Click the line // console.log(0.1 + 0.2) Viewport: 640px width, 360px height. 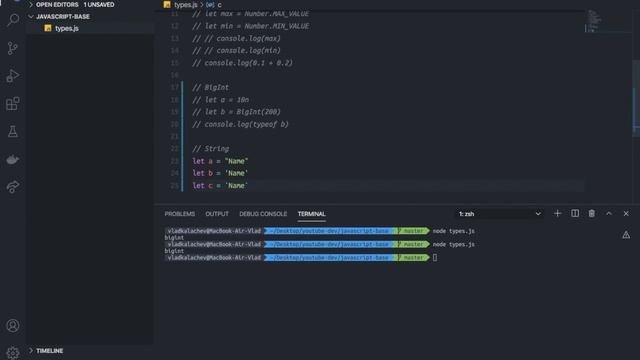pos(242,63)
